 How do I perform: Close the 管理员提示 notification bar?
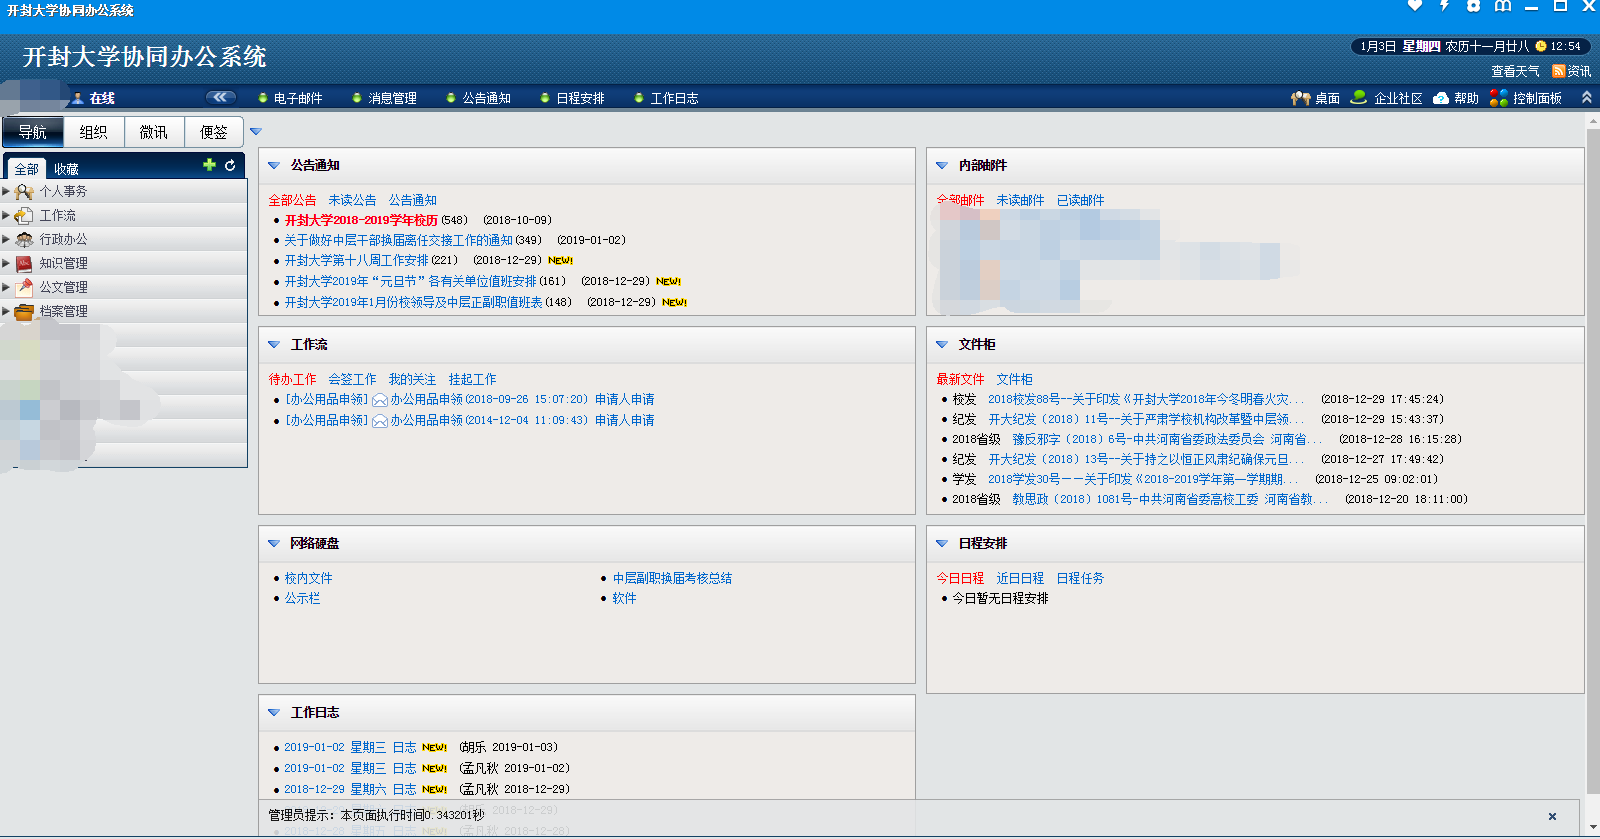click(1552, 816)
